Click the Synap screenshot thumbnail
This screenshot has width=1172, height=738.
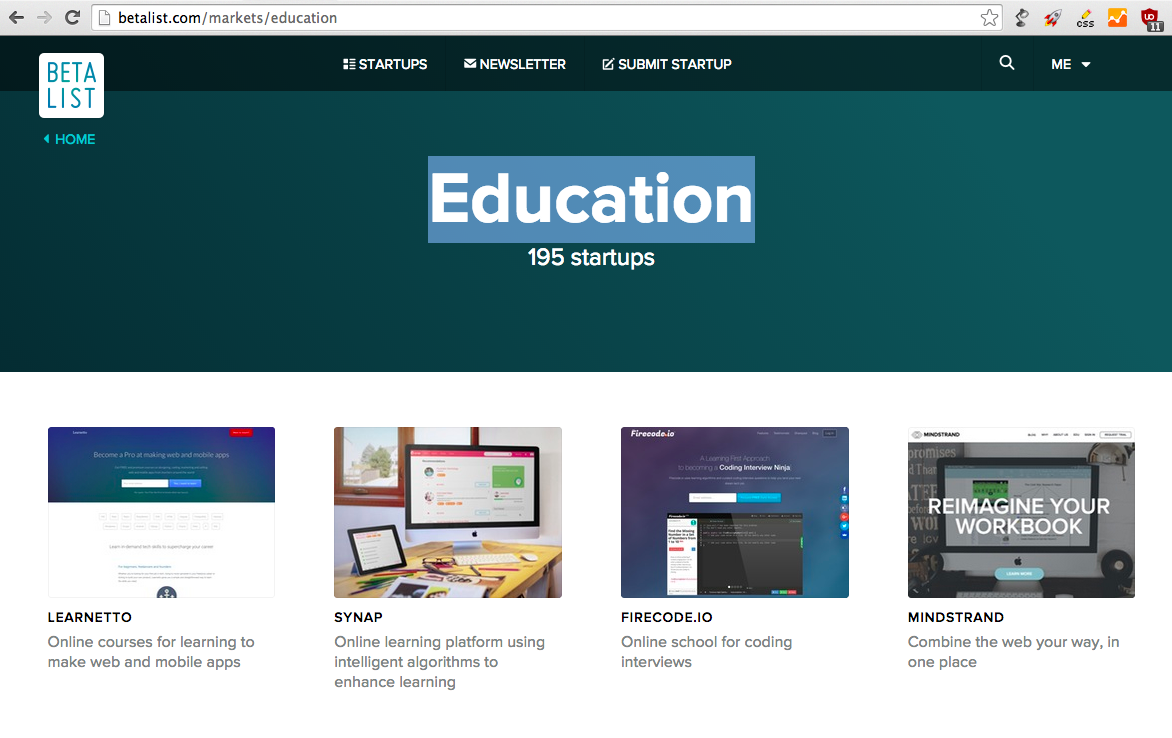point(447,512)
